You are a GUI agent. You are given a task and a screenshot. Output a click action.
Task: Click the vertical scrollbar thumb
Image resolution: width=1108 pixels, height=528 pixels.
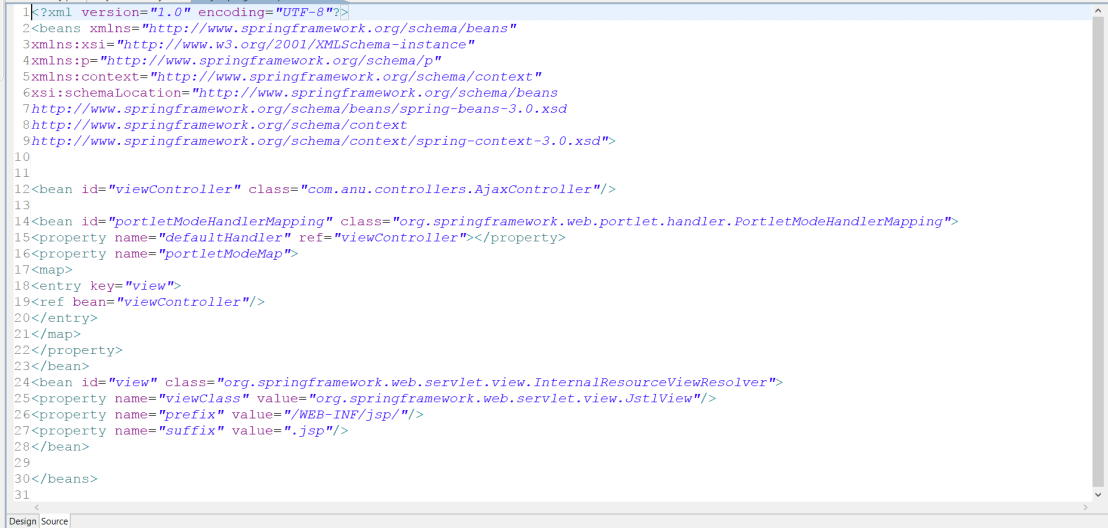coord(1099,250)
